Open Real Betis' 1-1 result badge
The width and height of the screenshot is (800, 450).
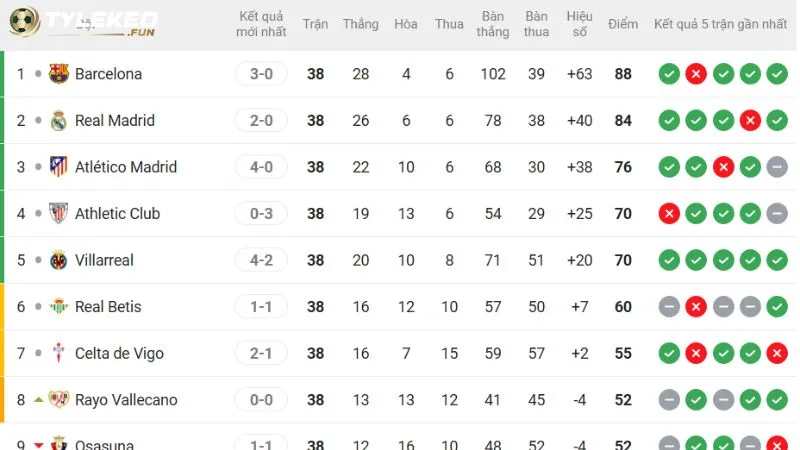pos(261,307)
